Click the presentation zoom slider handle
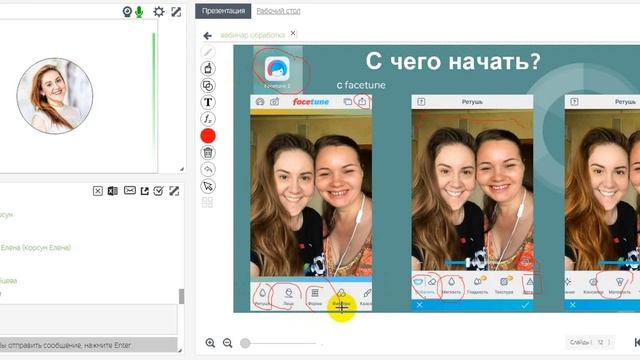 tap(245, 343)
